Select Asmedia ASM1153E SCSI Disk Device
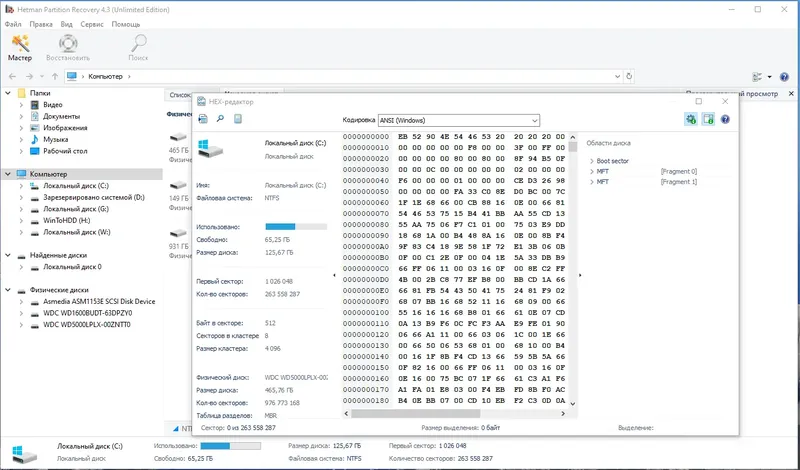The width and height of the screenshot is (800, 470). pos(99,302)
